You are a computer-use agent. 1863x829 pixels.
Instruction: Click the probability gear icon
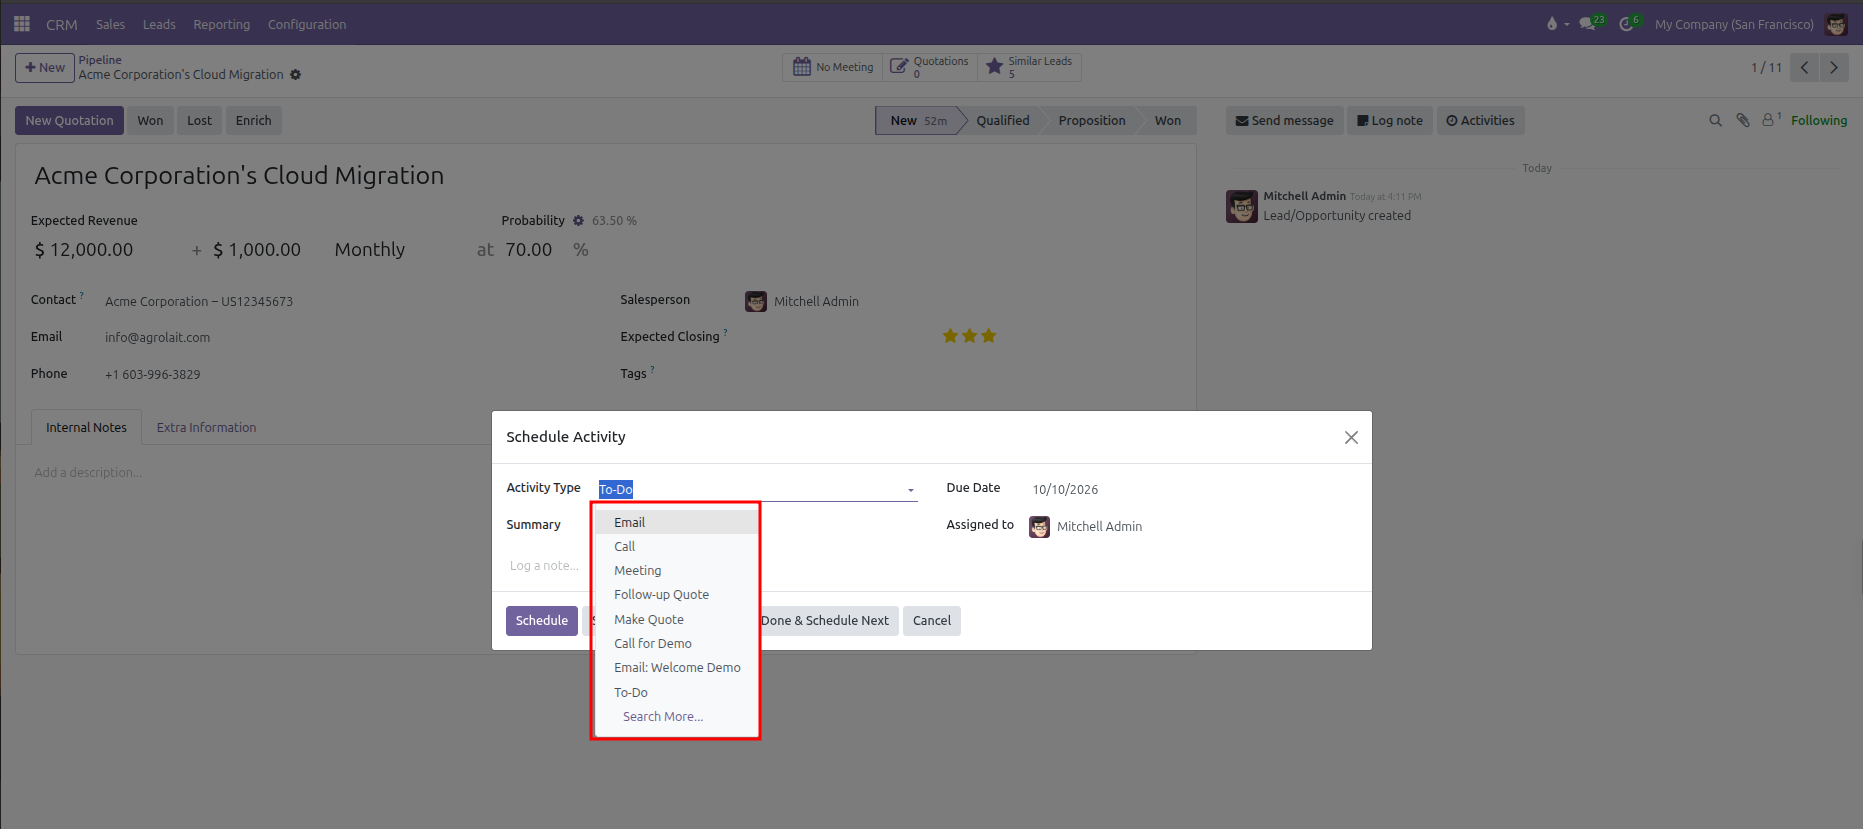[x=578, y=221]
